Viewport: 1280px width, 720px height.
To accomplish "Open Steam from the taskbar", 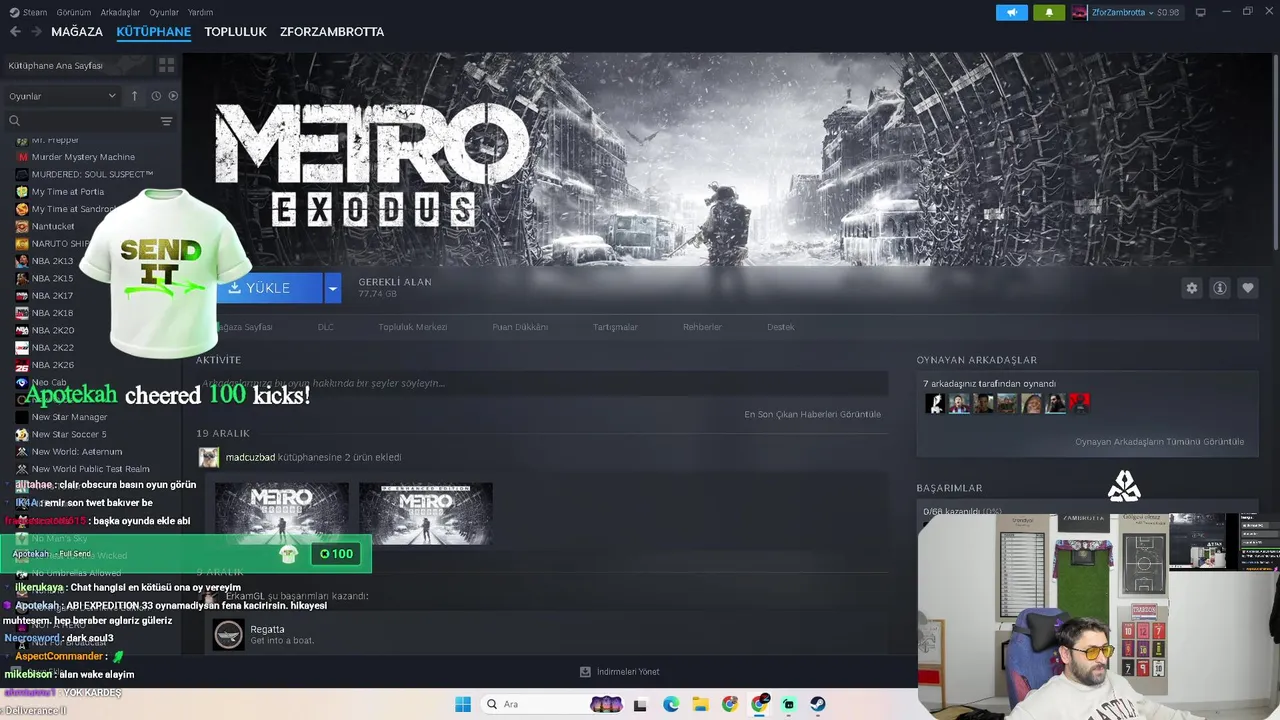I will (818, 704).
